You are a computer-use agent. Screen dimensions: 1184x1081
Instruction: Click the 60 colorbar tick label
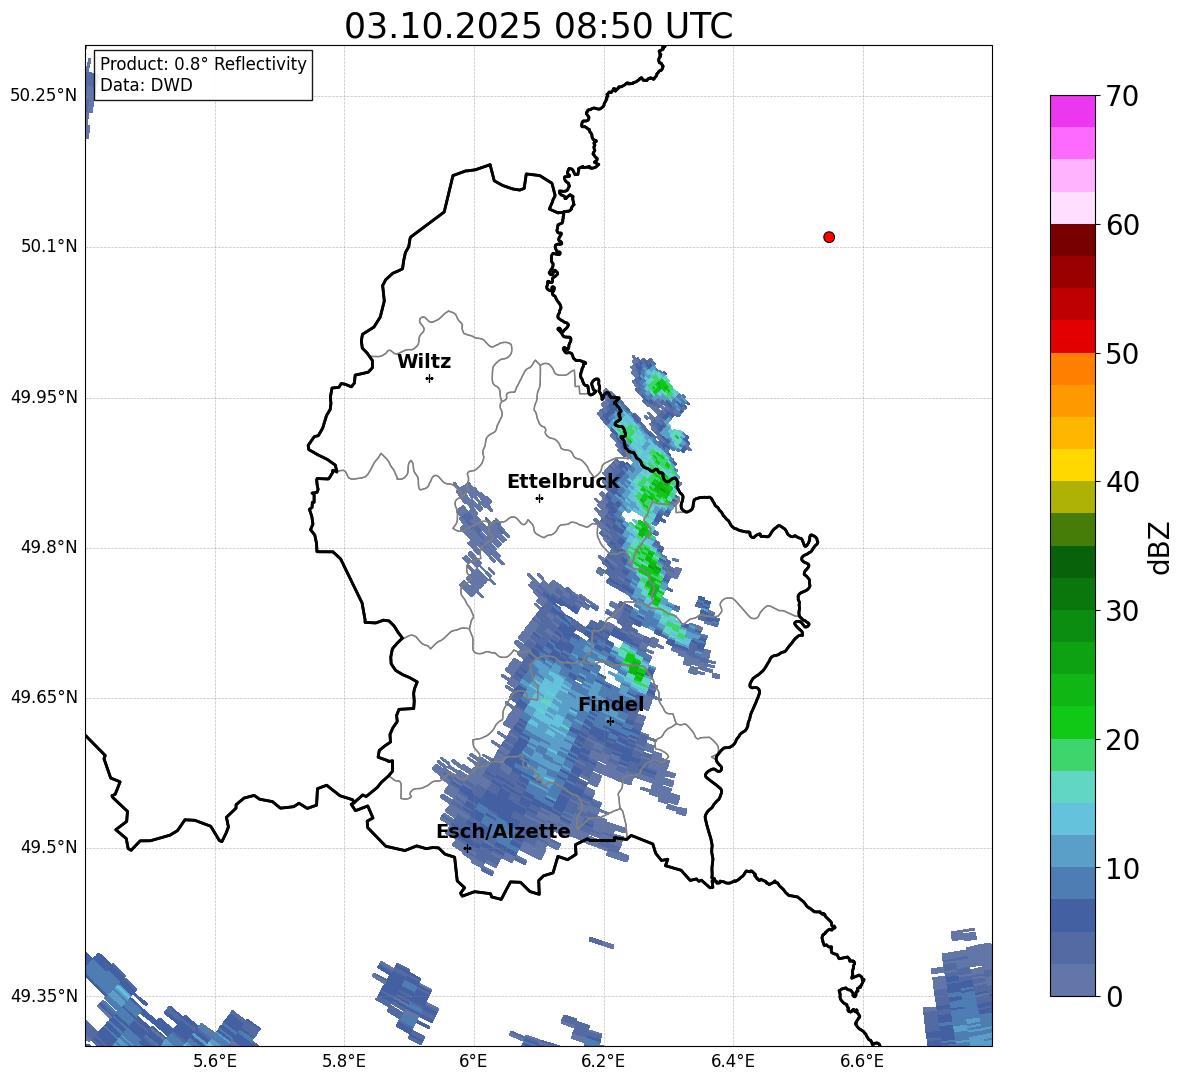point(1122,225)
